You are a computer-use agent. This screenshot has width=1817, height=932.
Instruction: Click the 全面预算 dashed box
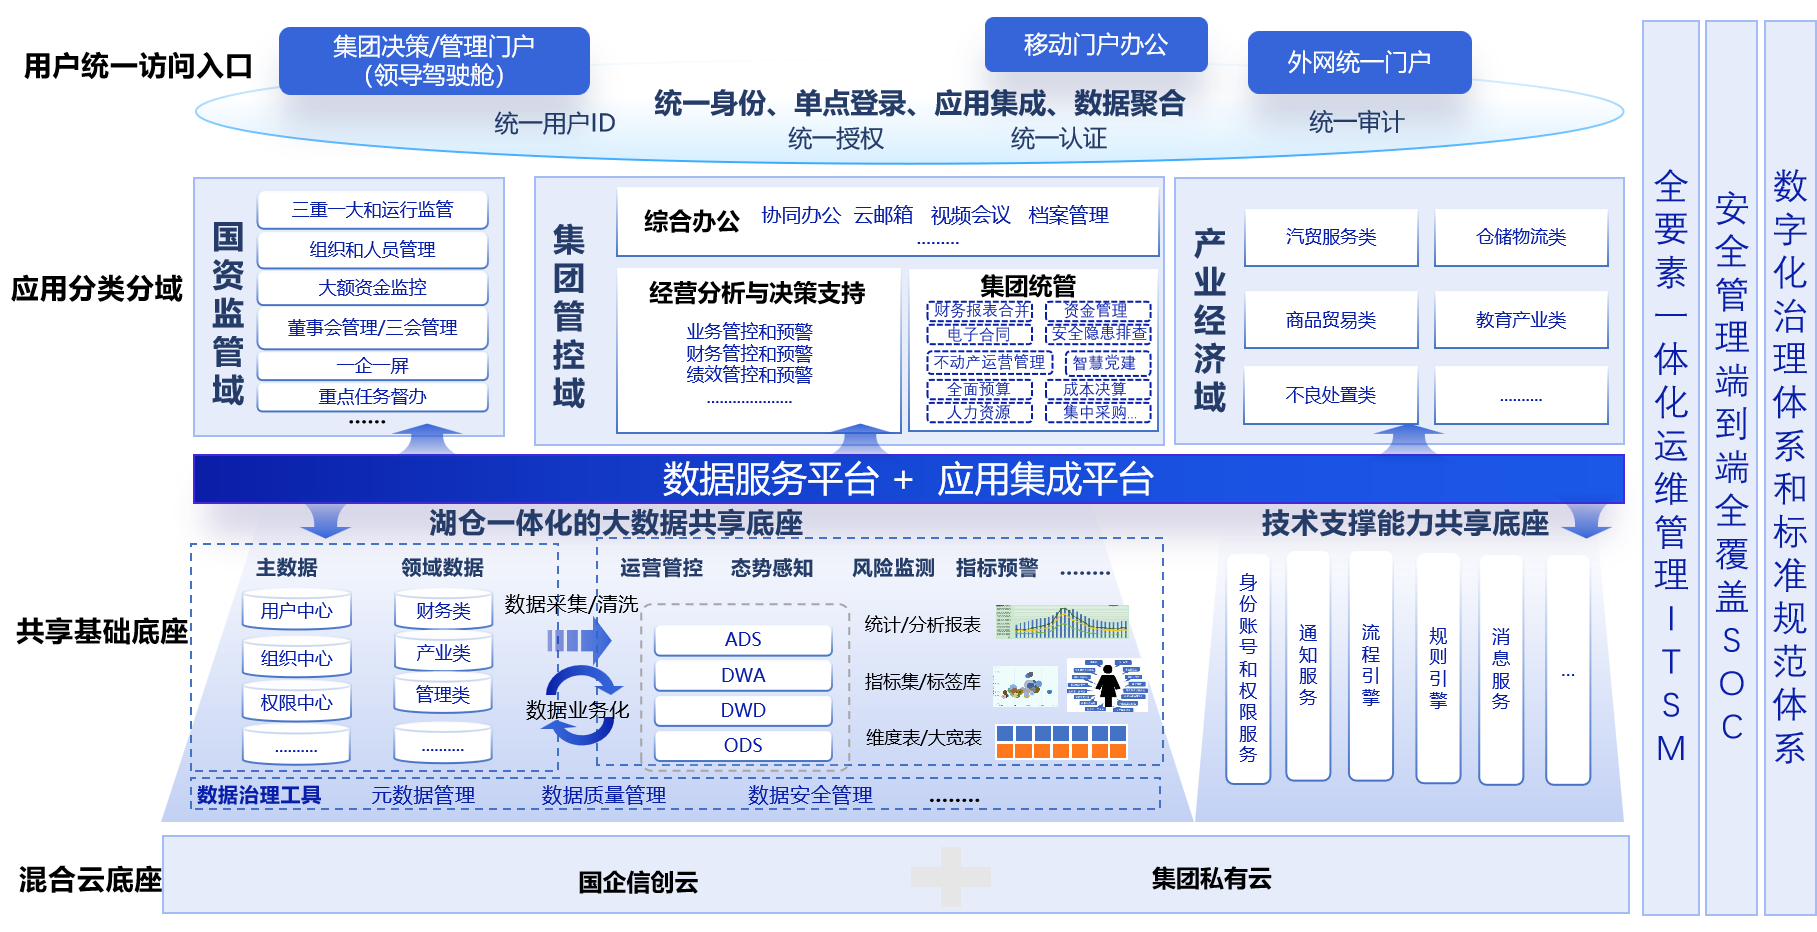click(x=979, y=389)
